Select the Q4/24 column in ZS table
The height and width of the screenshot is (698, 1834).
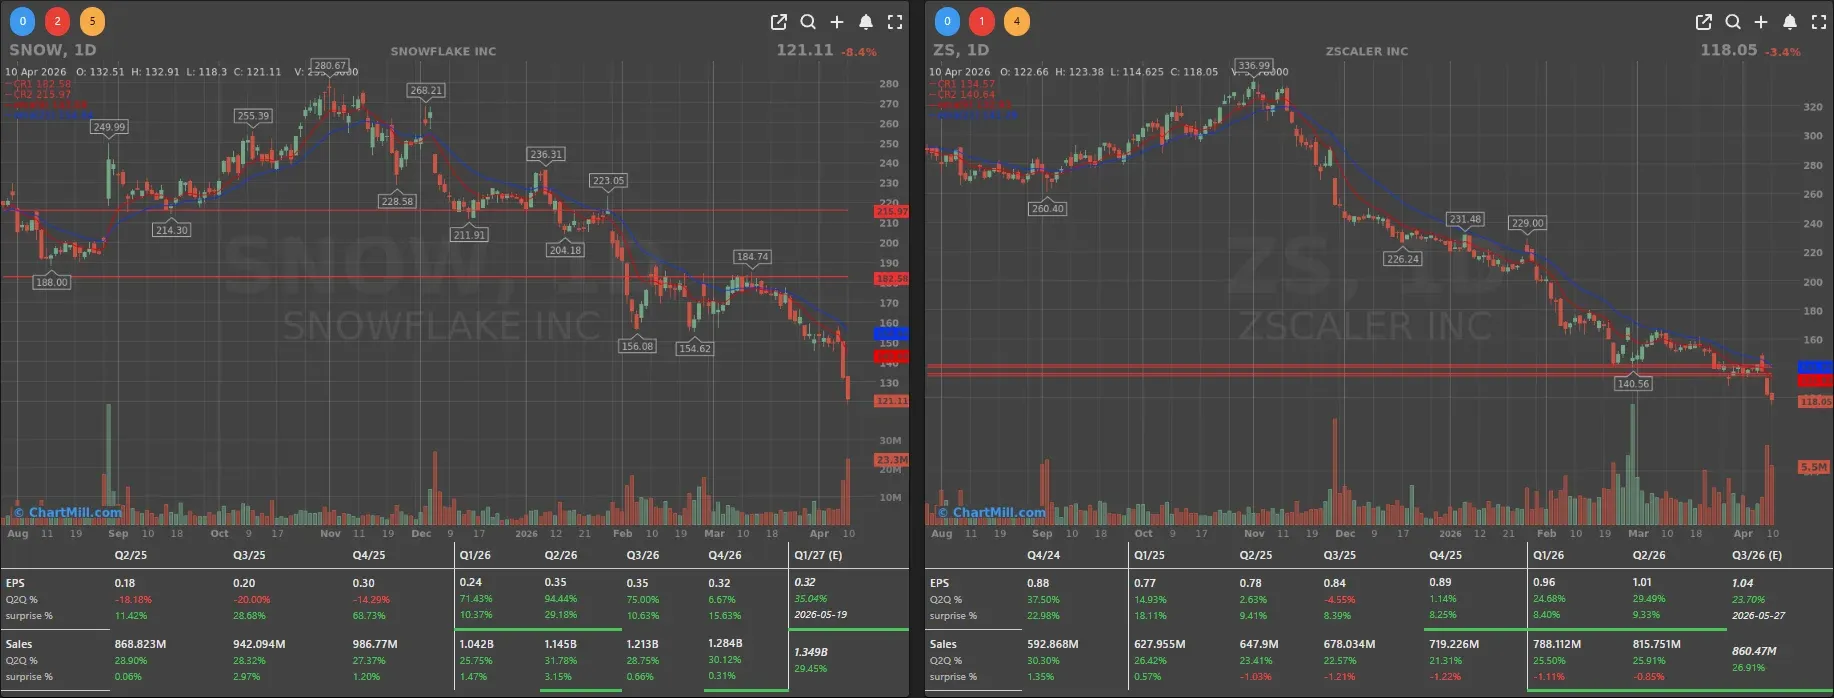click(x=1043, y=555)
